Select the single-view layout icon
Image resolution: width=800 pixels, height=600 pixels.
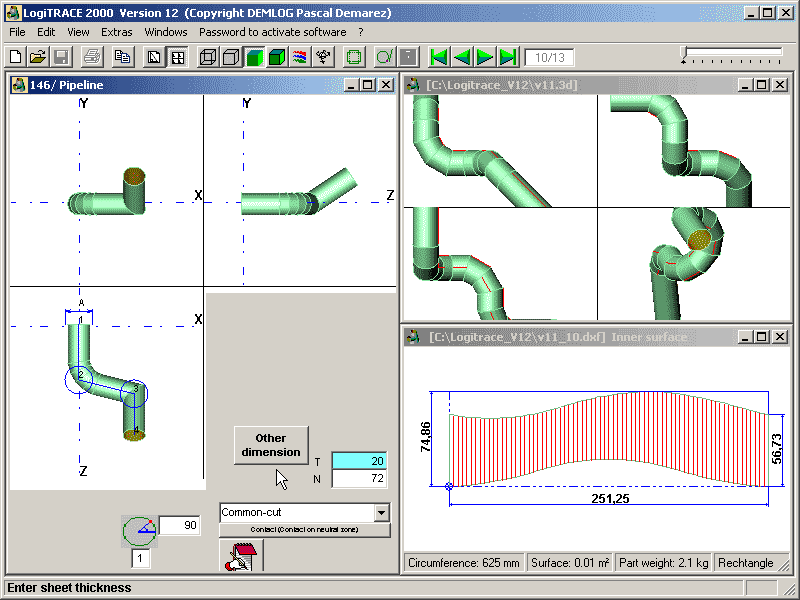[x=154, y=57]
